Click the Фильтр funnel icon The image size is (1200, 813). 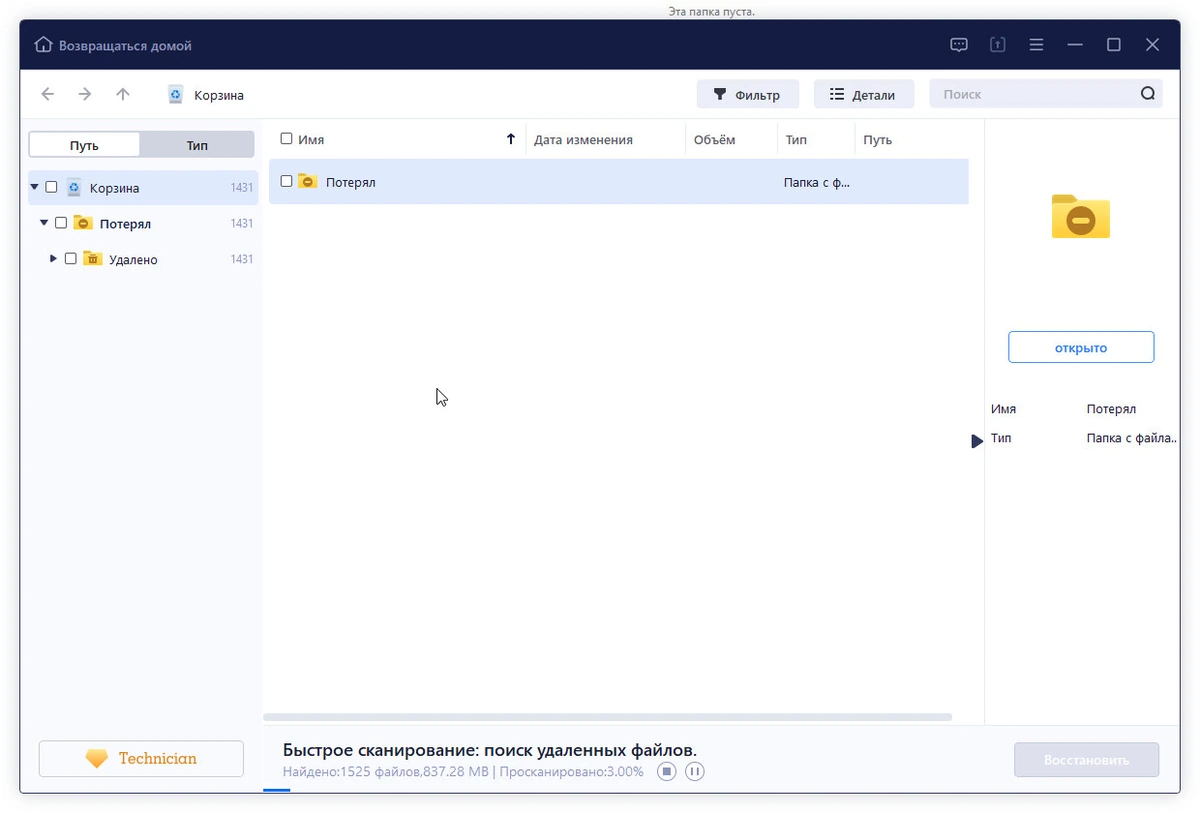(719, 95)
